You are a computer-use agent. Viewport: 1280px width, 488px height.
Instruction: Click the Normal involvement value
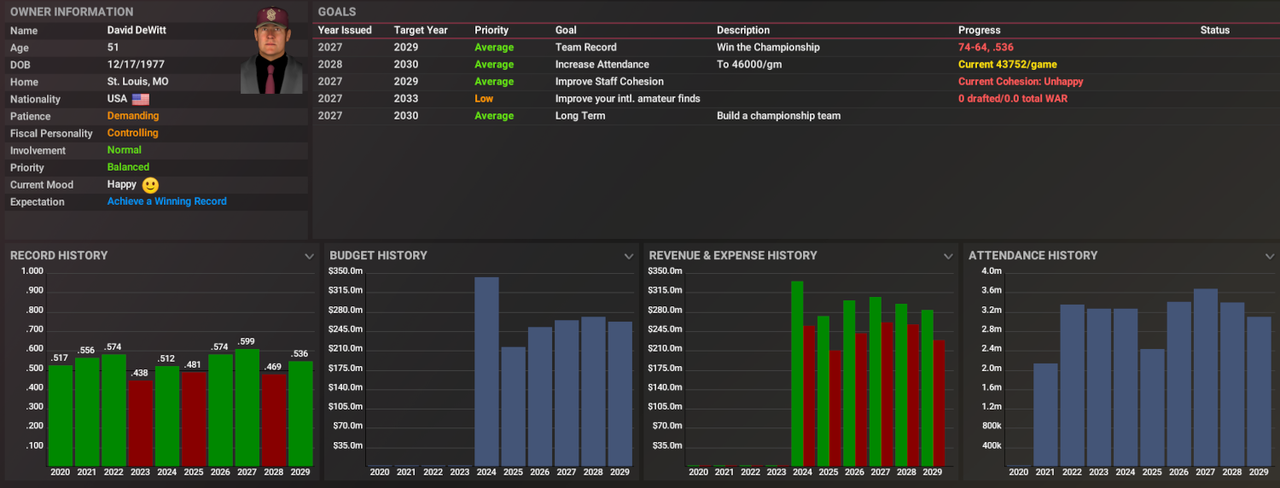[x=124, y=151]
